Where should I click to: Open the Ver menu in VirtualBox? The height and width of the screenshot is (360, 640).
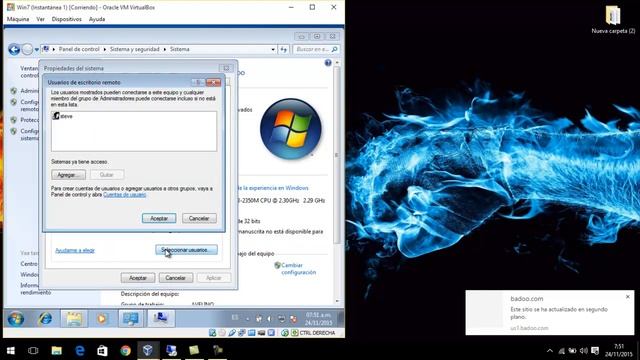[40, 19]
